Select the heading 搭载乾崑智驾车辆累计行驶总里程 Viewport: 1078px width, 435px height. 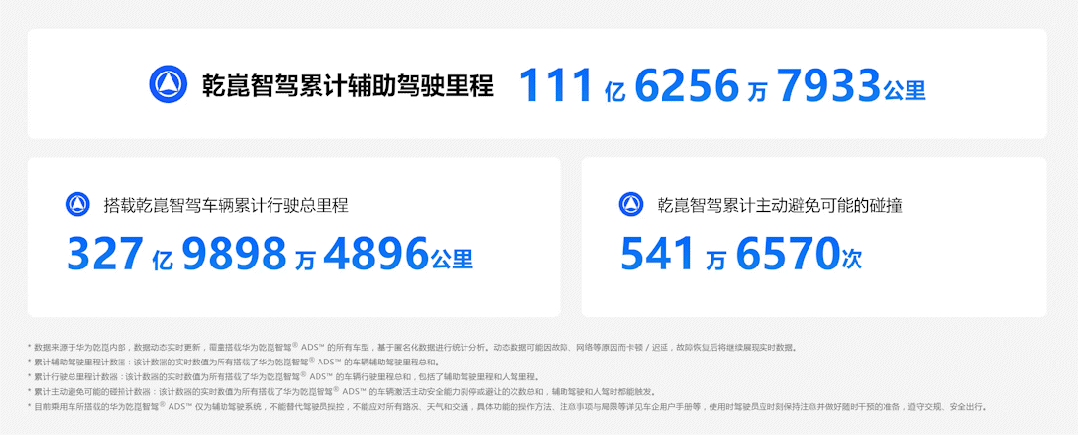pos(226,205)
